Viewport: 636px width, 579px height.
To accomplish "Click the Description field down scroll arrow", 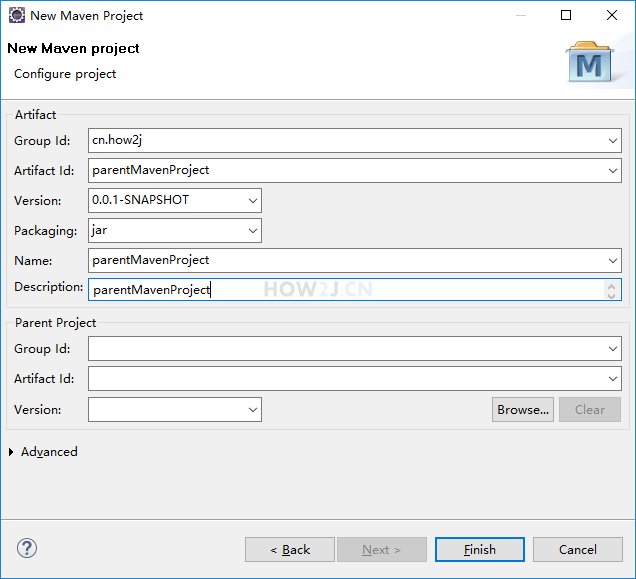I will (612, 295).
